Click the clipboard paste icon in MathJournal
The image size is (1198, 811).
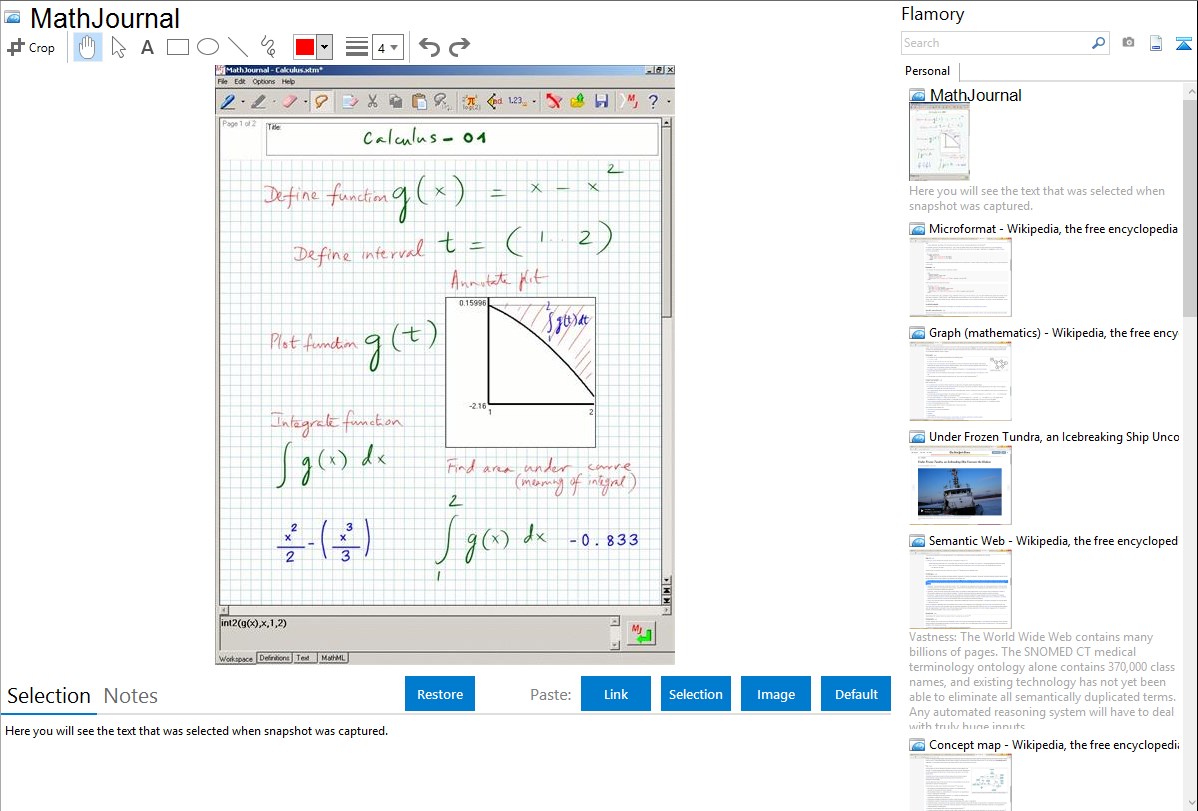419,101
